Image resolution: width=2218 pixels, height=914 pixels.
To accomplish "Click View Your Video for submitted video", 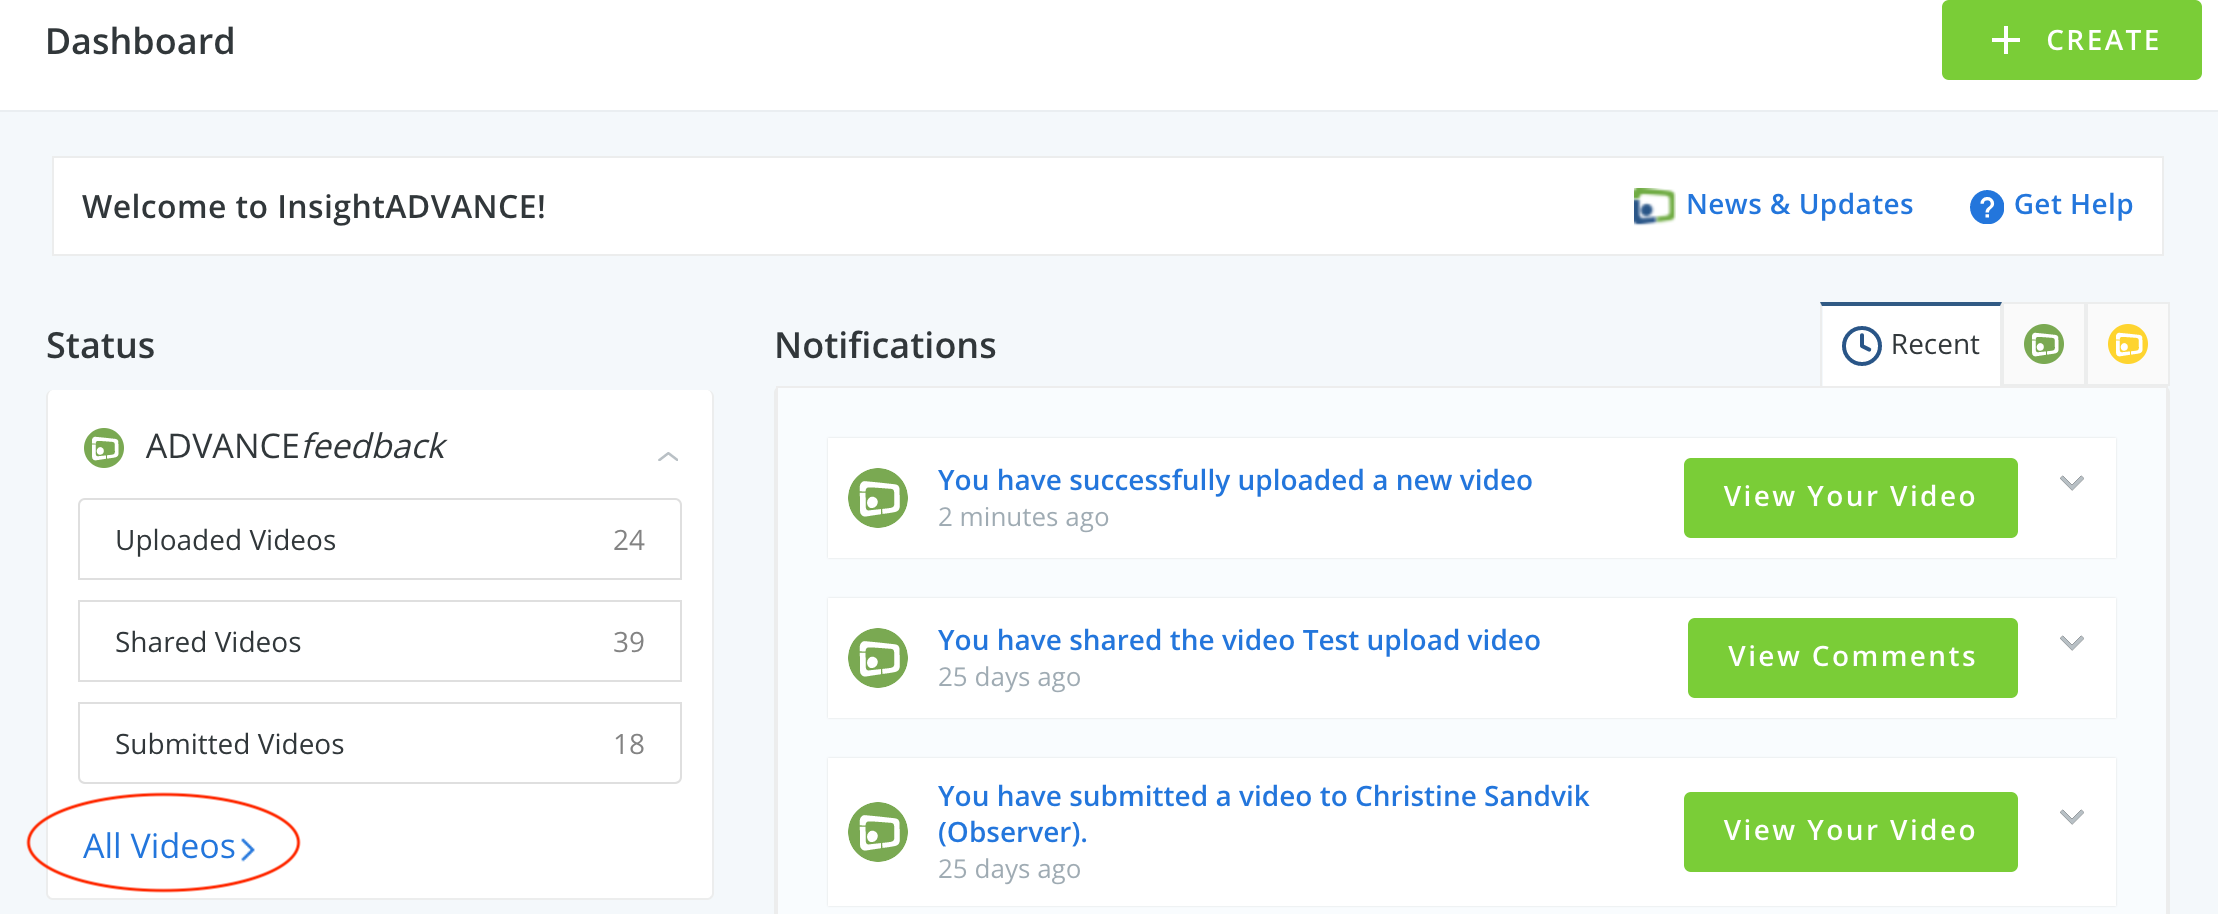I will coord(1850,831).
